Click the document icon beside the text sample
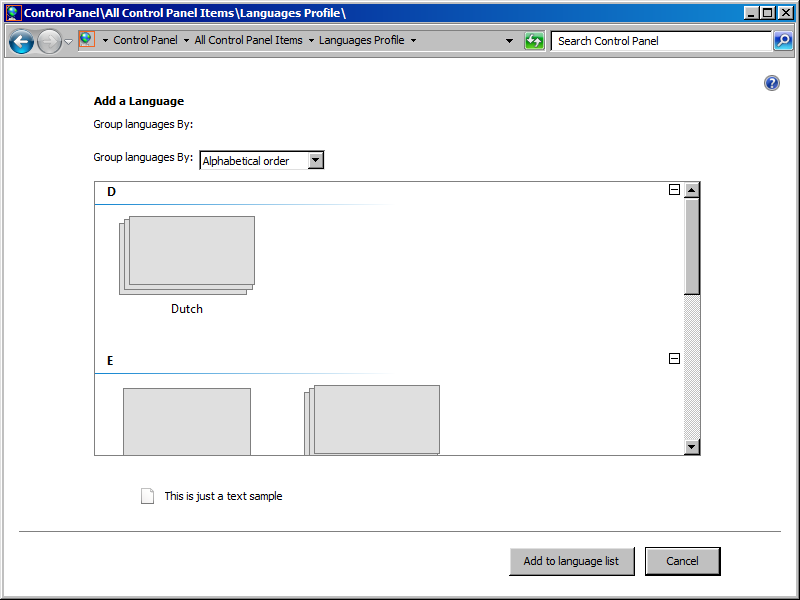The height and width of the screenshot is (600, 800). [146, 495]
